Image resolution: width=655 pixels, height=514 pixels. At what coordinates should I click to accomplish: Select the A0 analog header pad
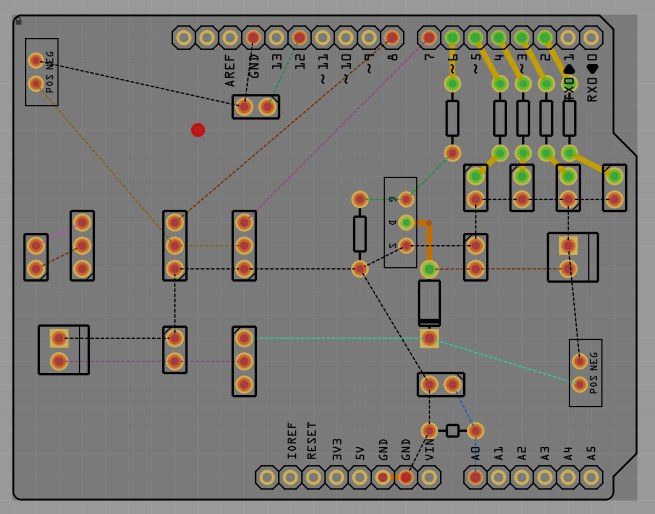coord(475,477)
